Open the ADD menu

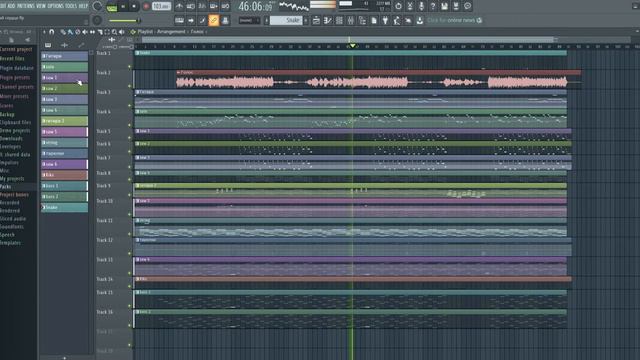pos(11,6)
